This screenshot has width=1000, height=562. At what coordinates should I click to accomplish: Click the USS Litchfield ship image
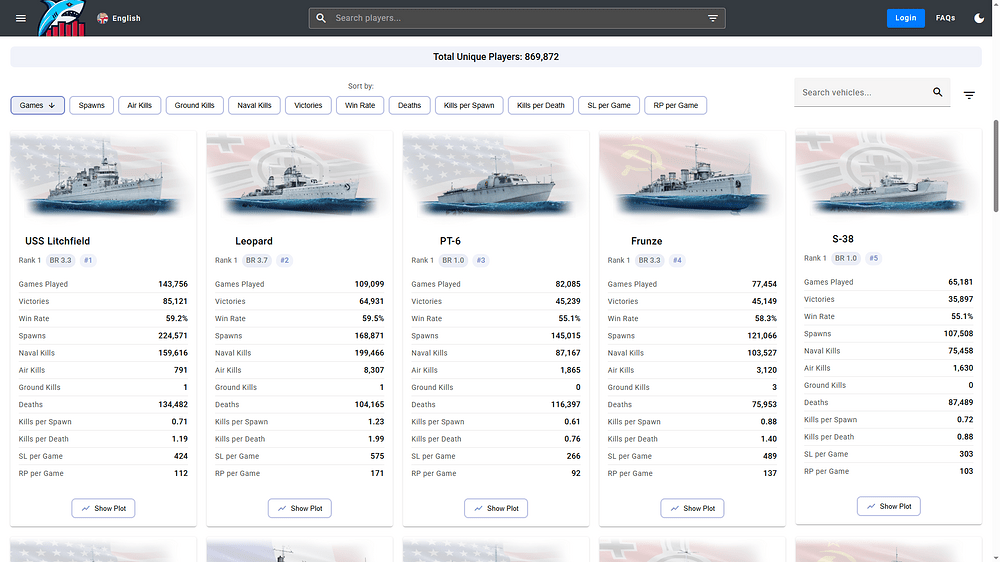point(103,177)
